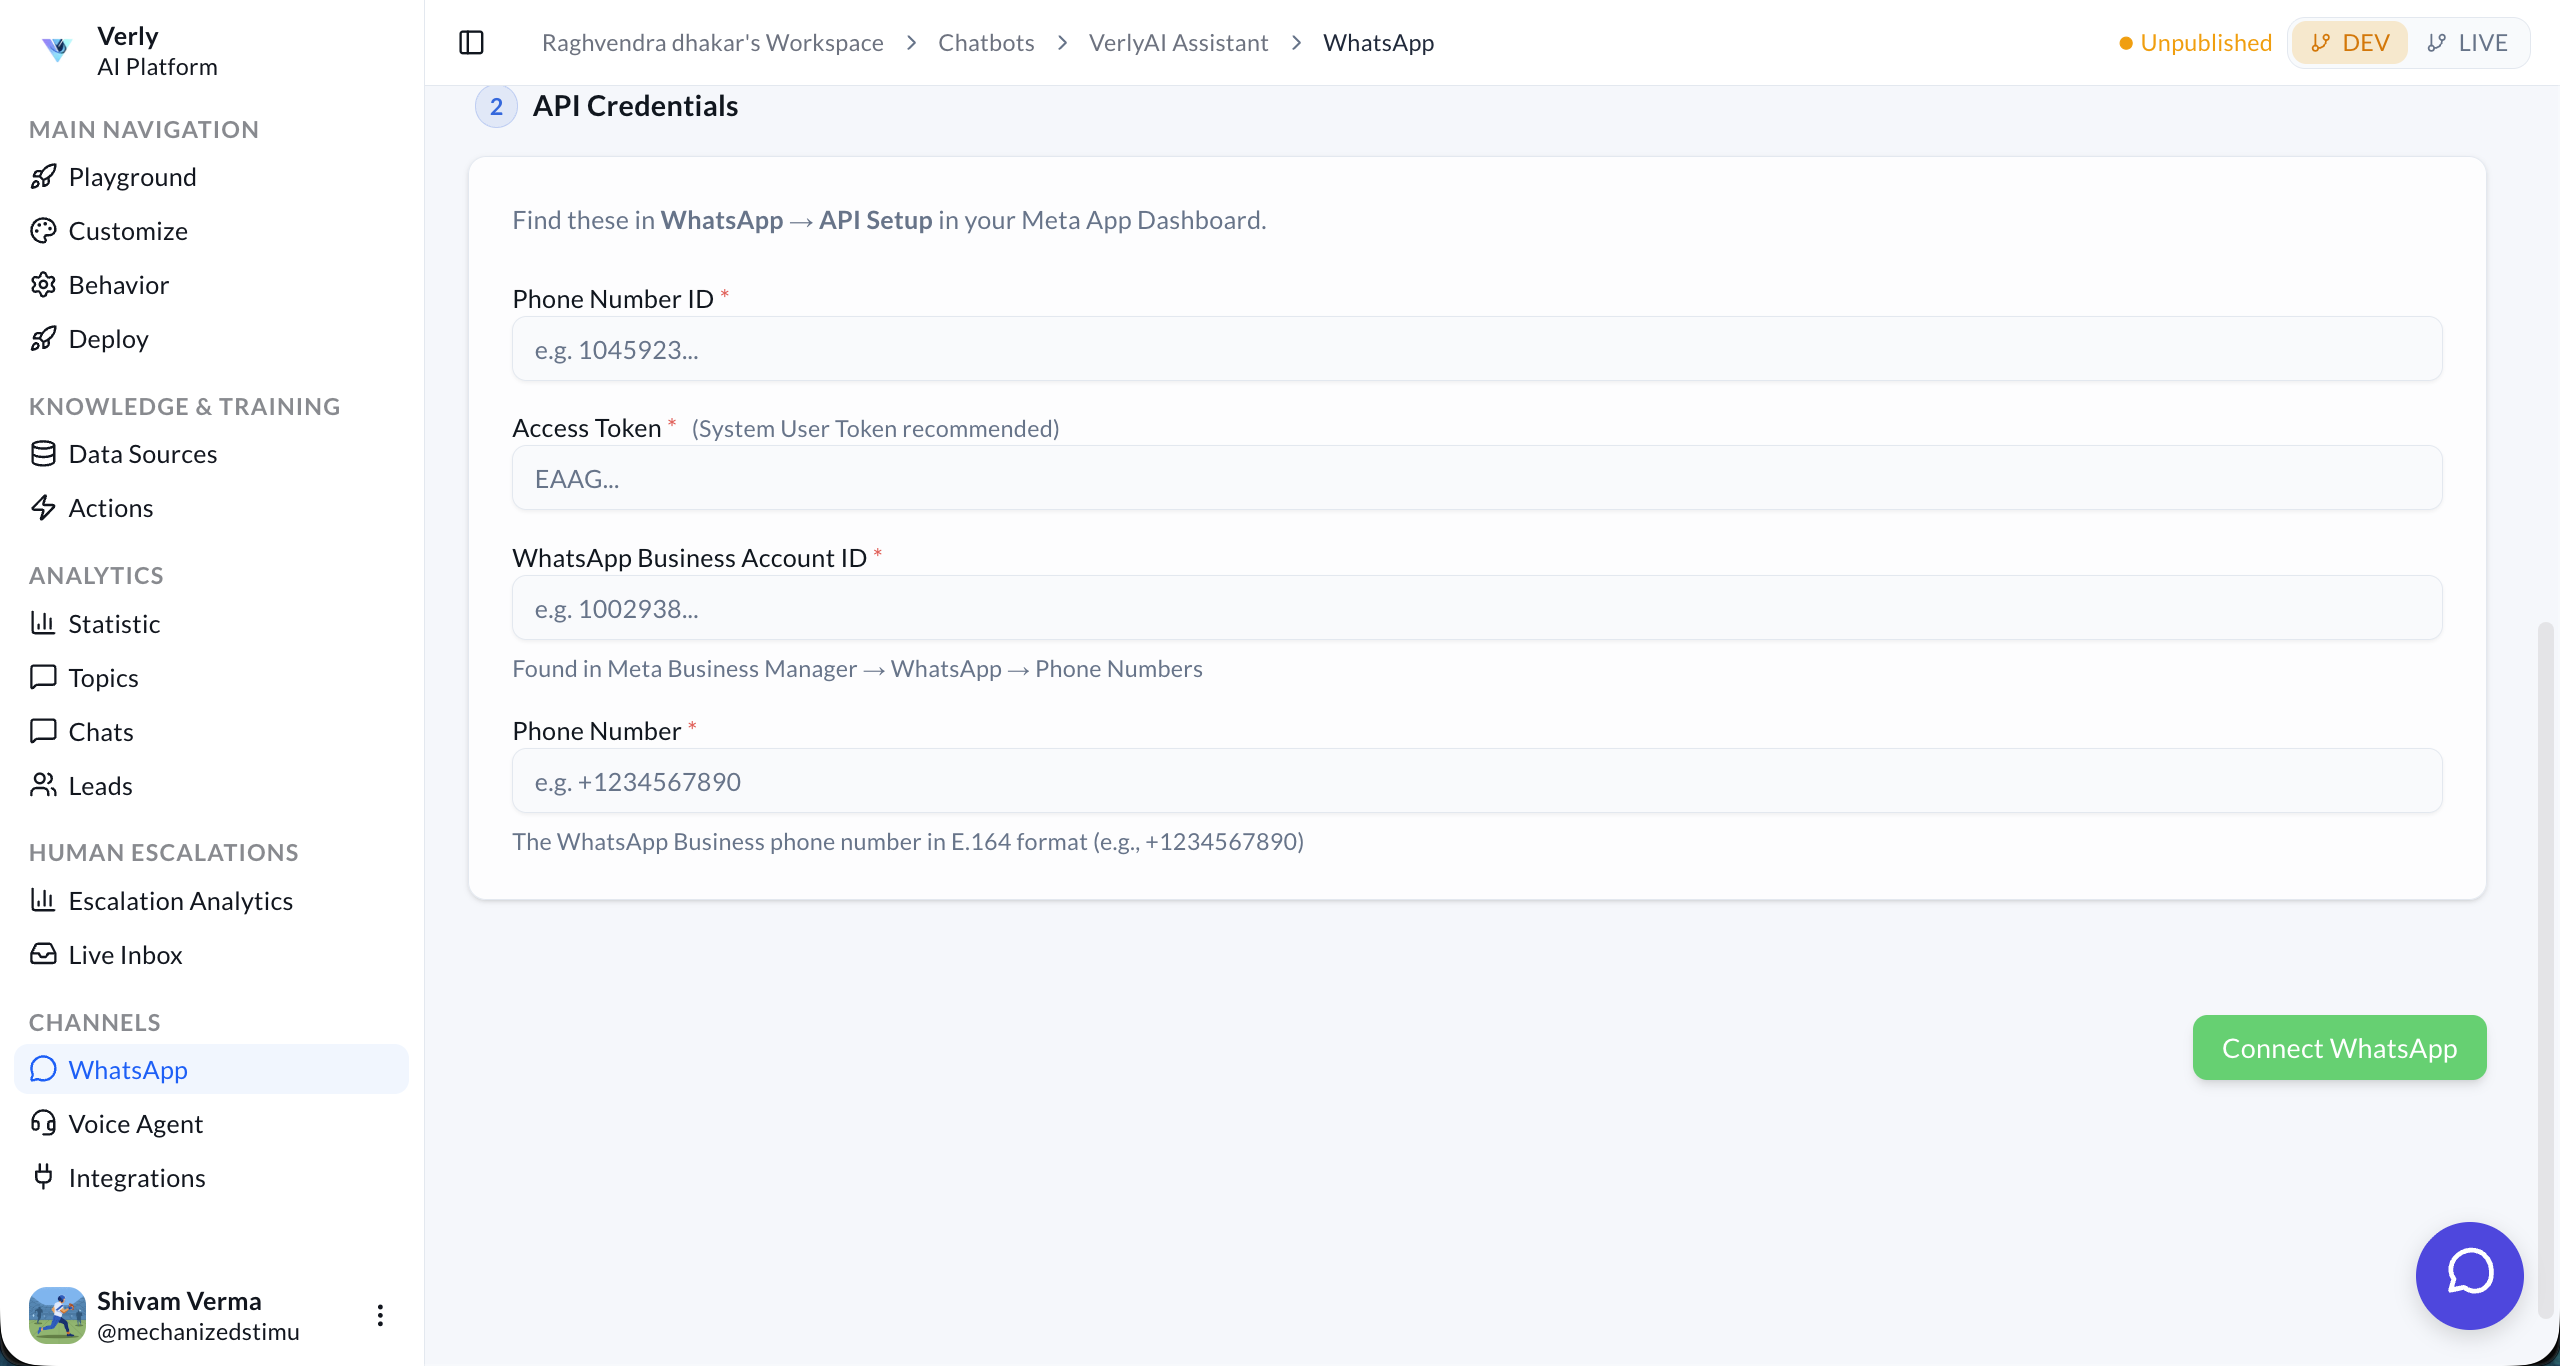Select the WhatsApp channel in sidebar
Viewport: 2560px width, 1366px height.
(x=127, y=1069)
